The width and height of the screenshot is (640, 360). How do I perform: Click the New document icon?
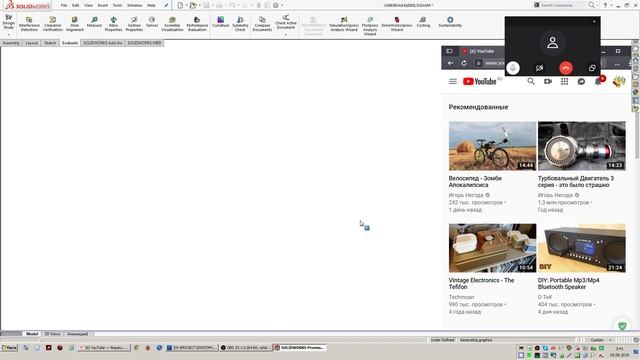(x=180, y=5)
